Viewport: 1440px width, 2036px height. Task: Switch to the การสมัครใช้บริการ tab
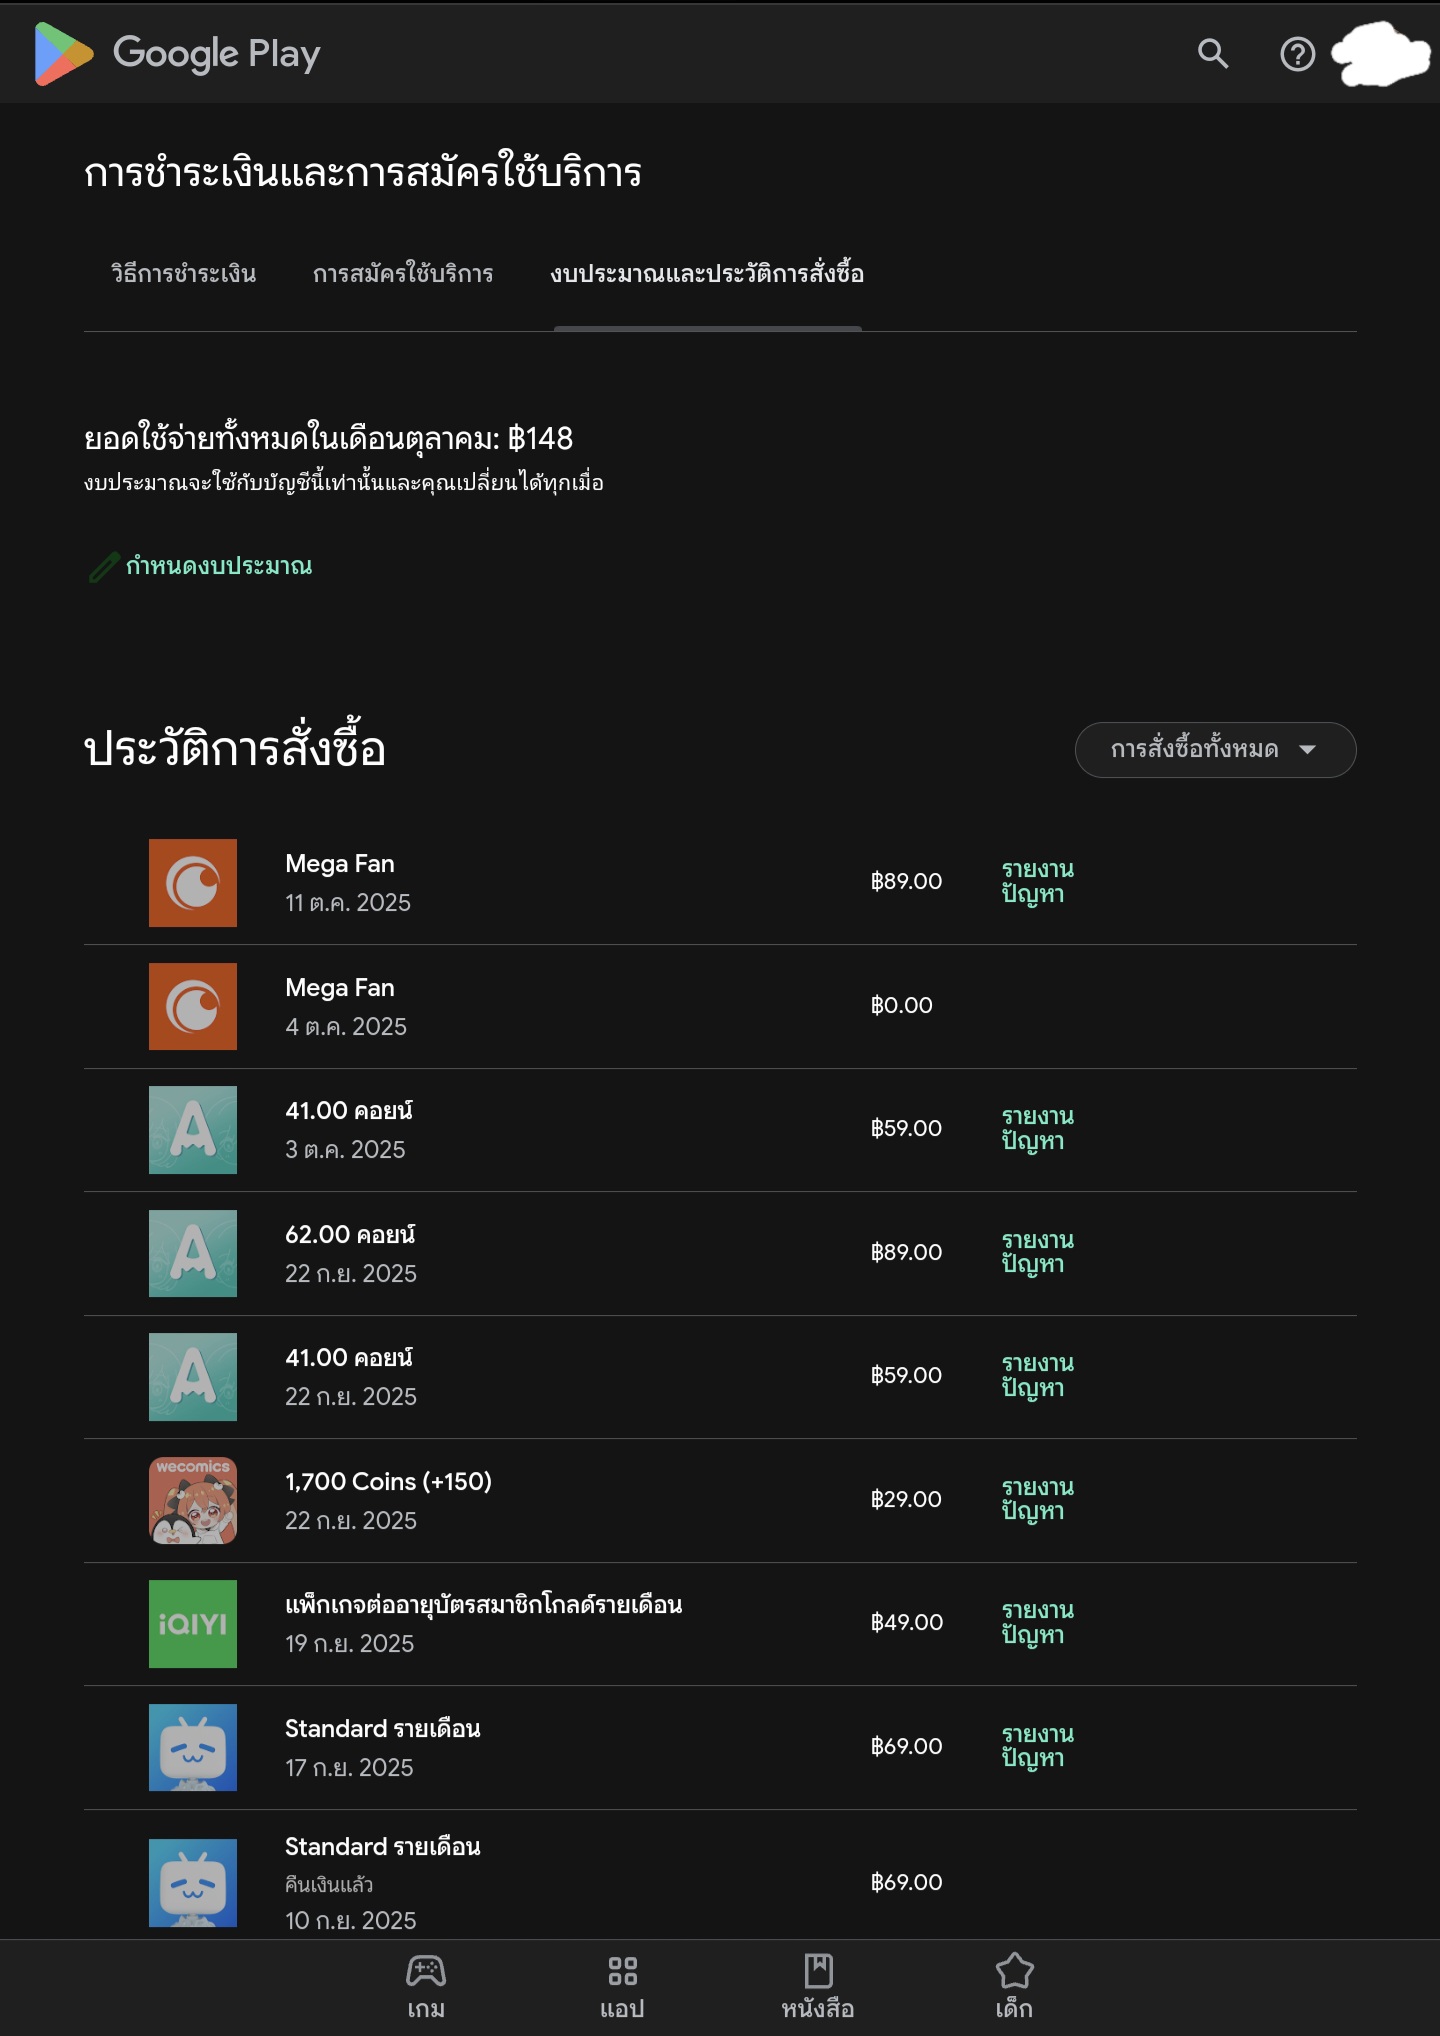click(x=403, y=274)
